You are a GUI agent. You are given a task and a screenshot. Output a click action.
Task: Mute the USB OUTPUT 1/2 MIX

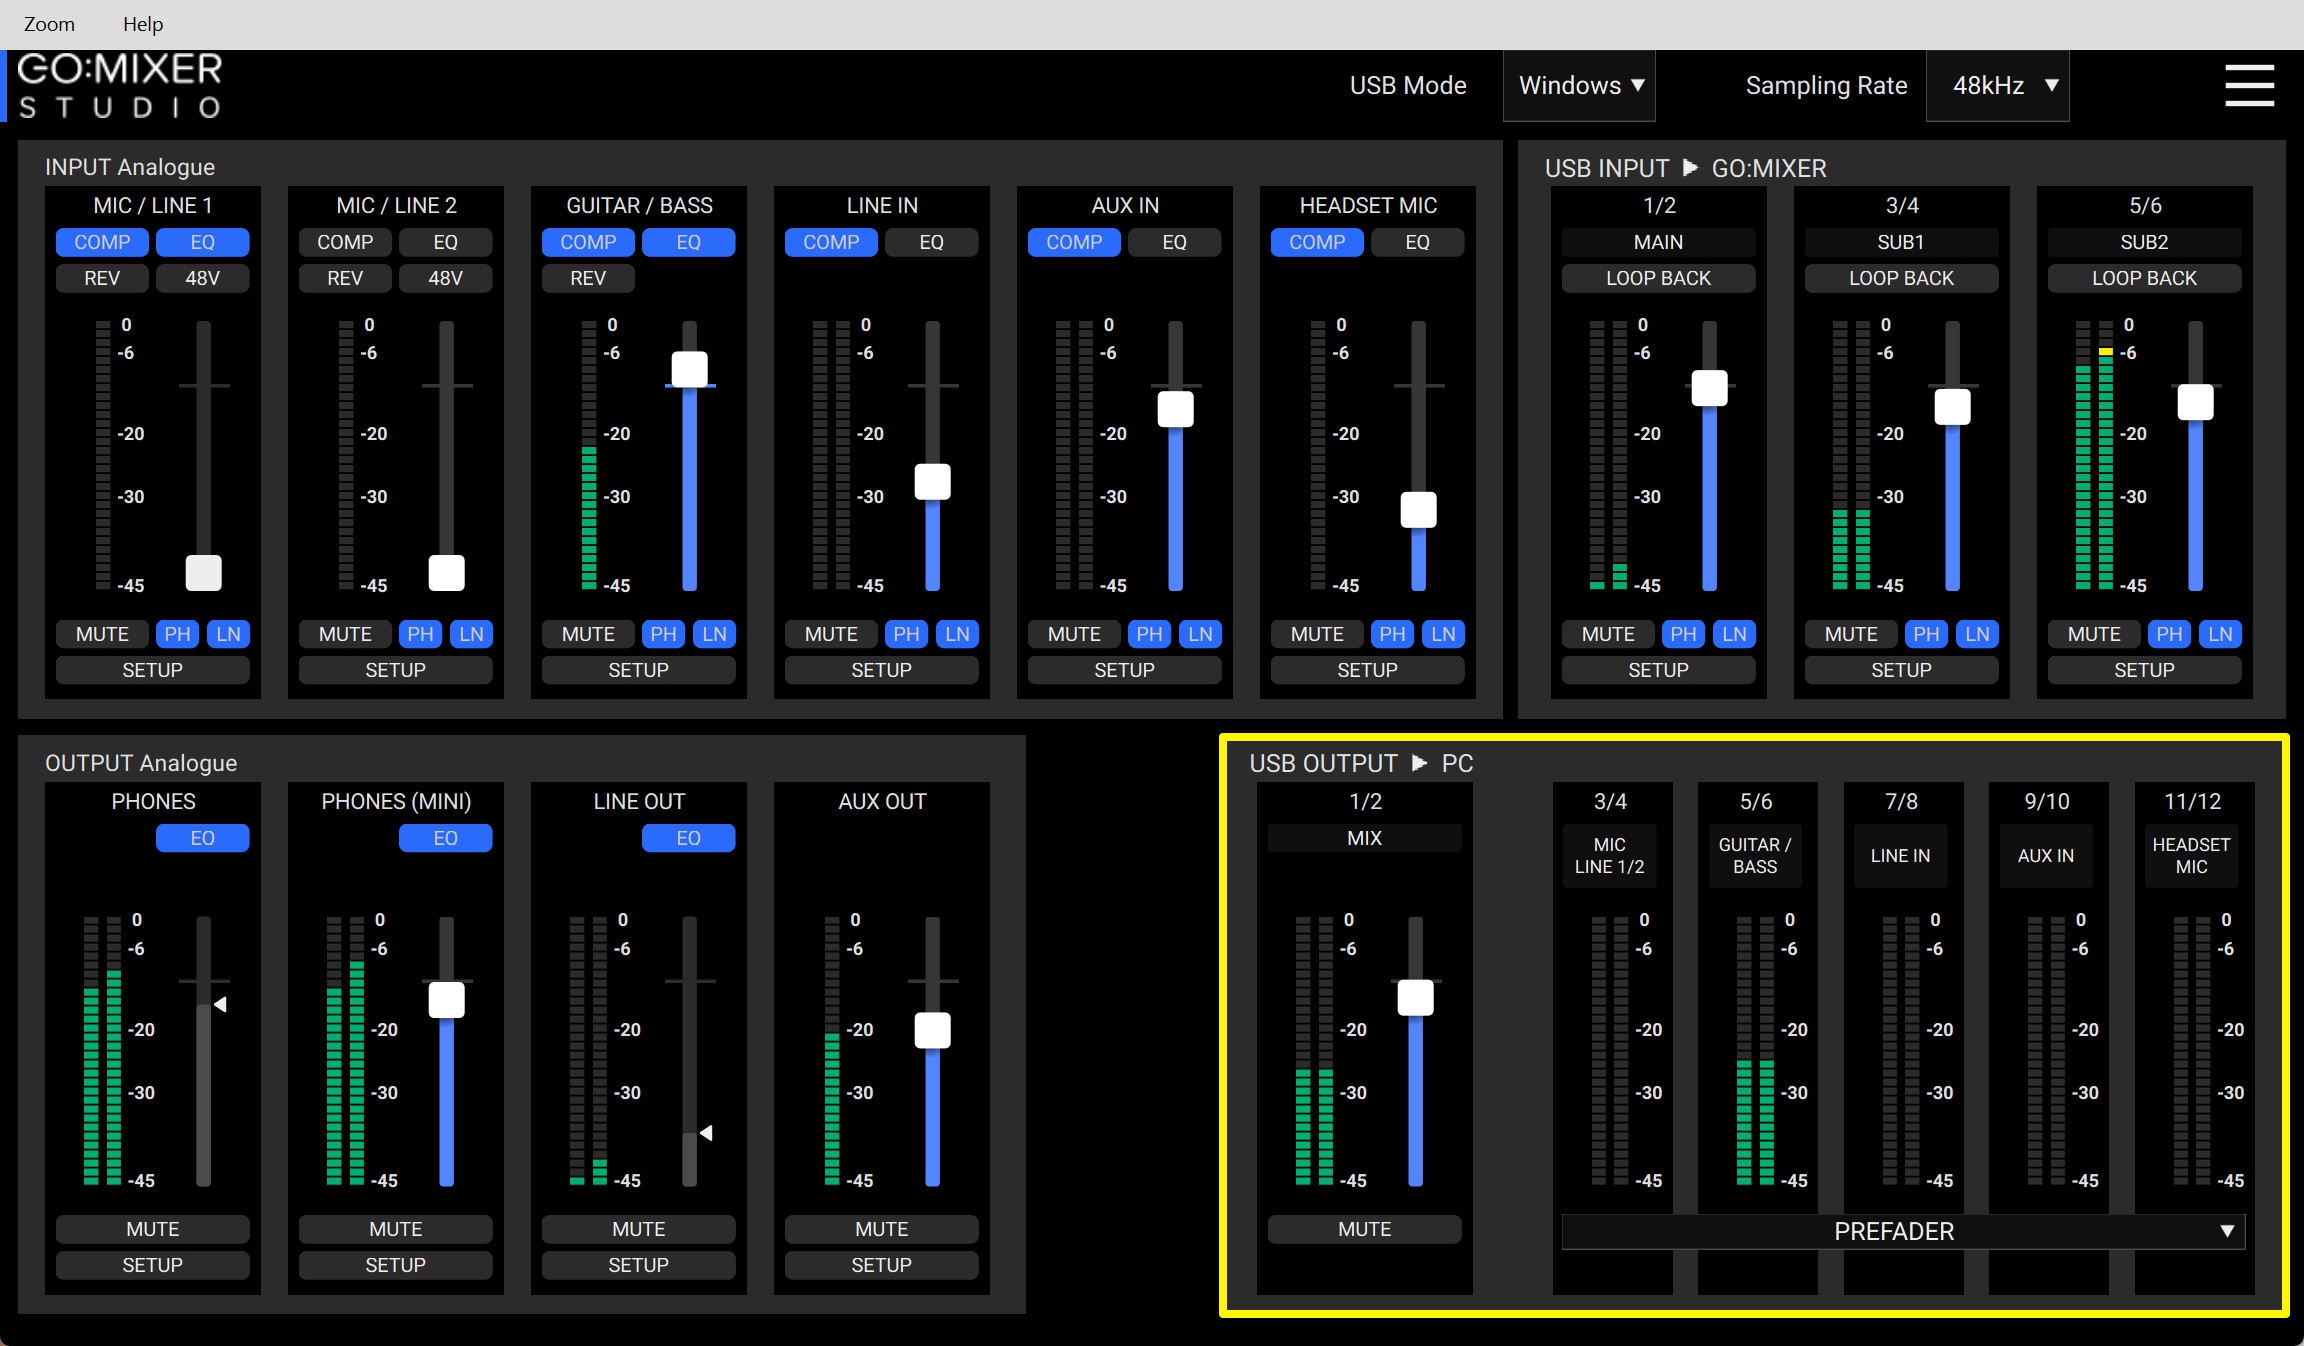[1364, 1229]
